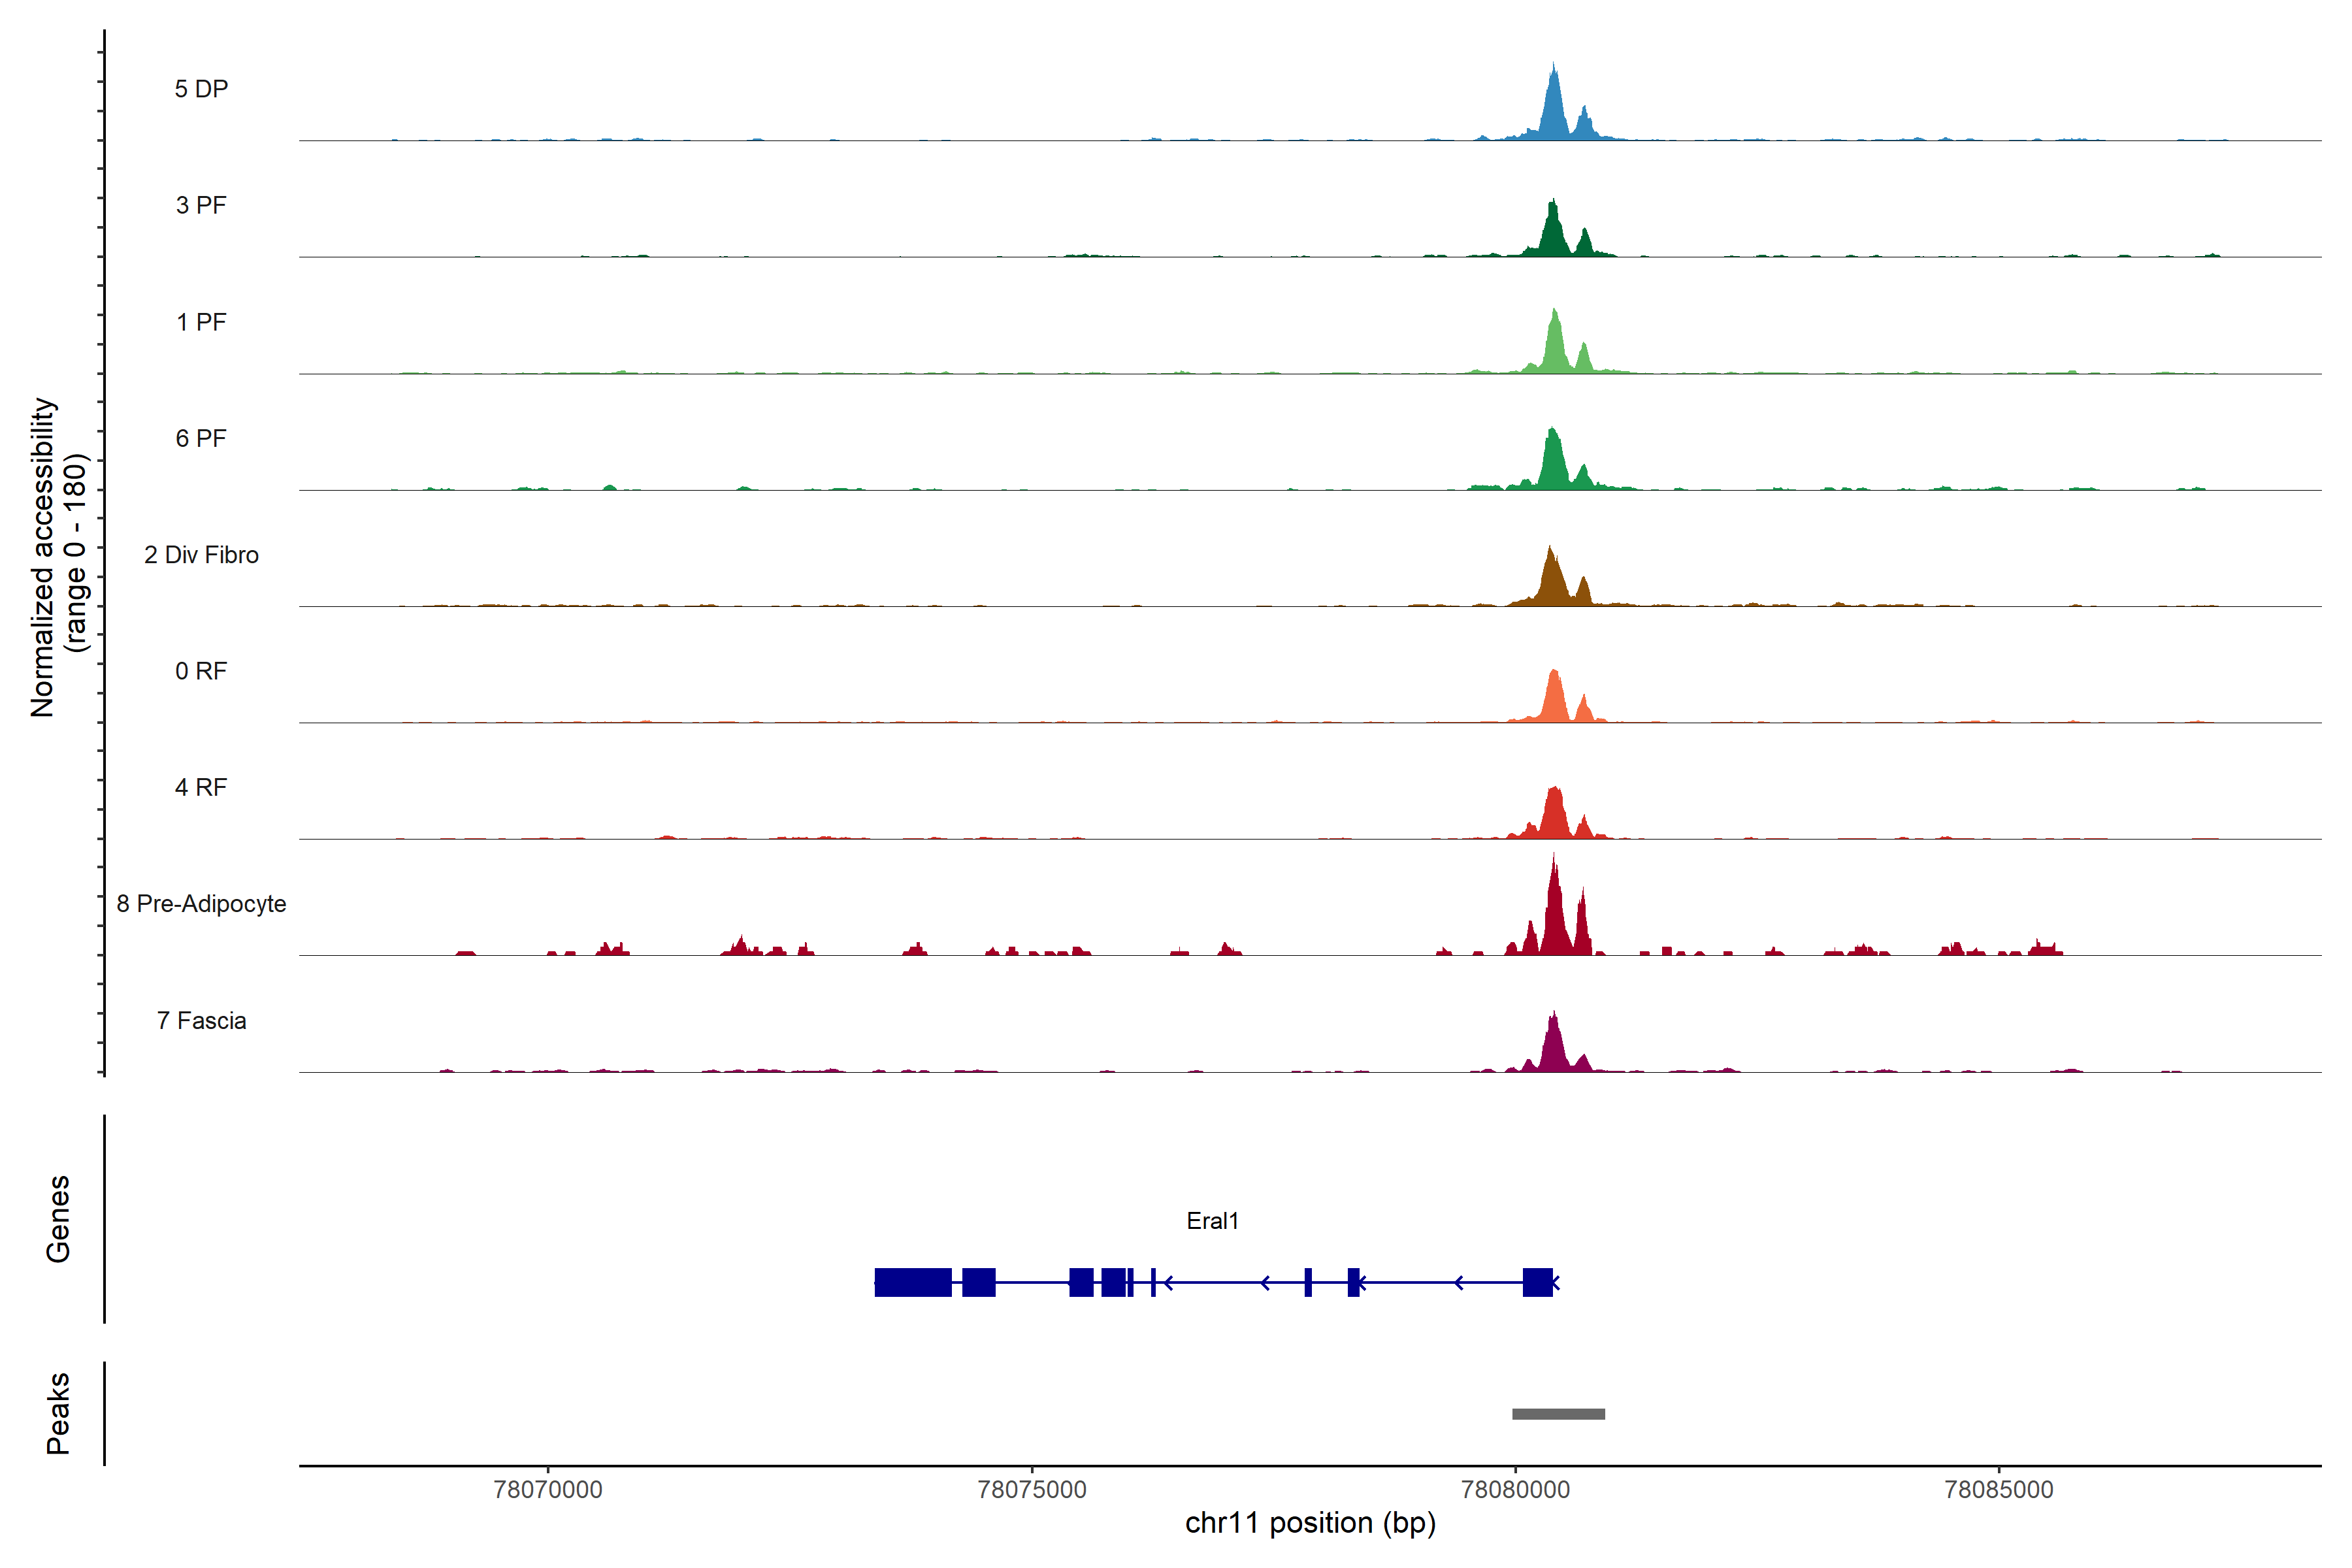Click the largest Eral1 exon block
Viewport: 2352px width, 1568px height.
(912, 1282)
